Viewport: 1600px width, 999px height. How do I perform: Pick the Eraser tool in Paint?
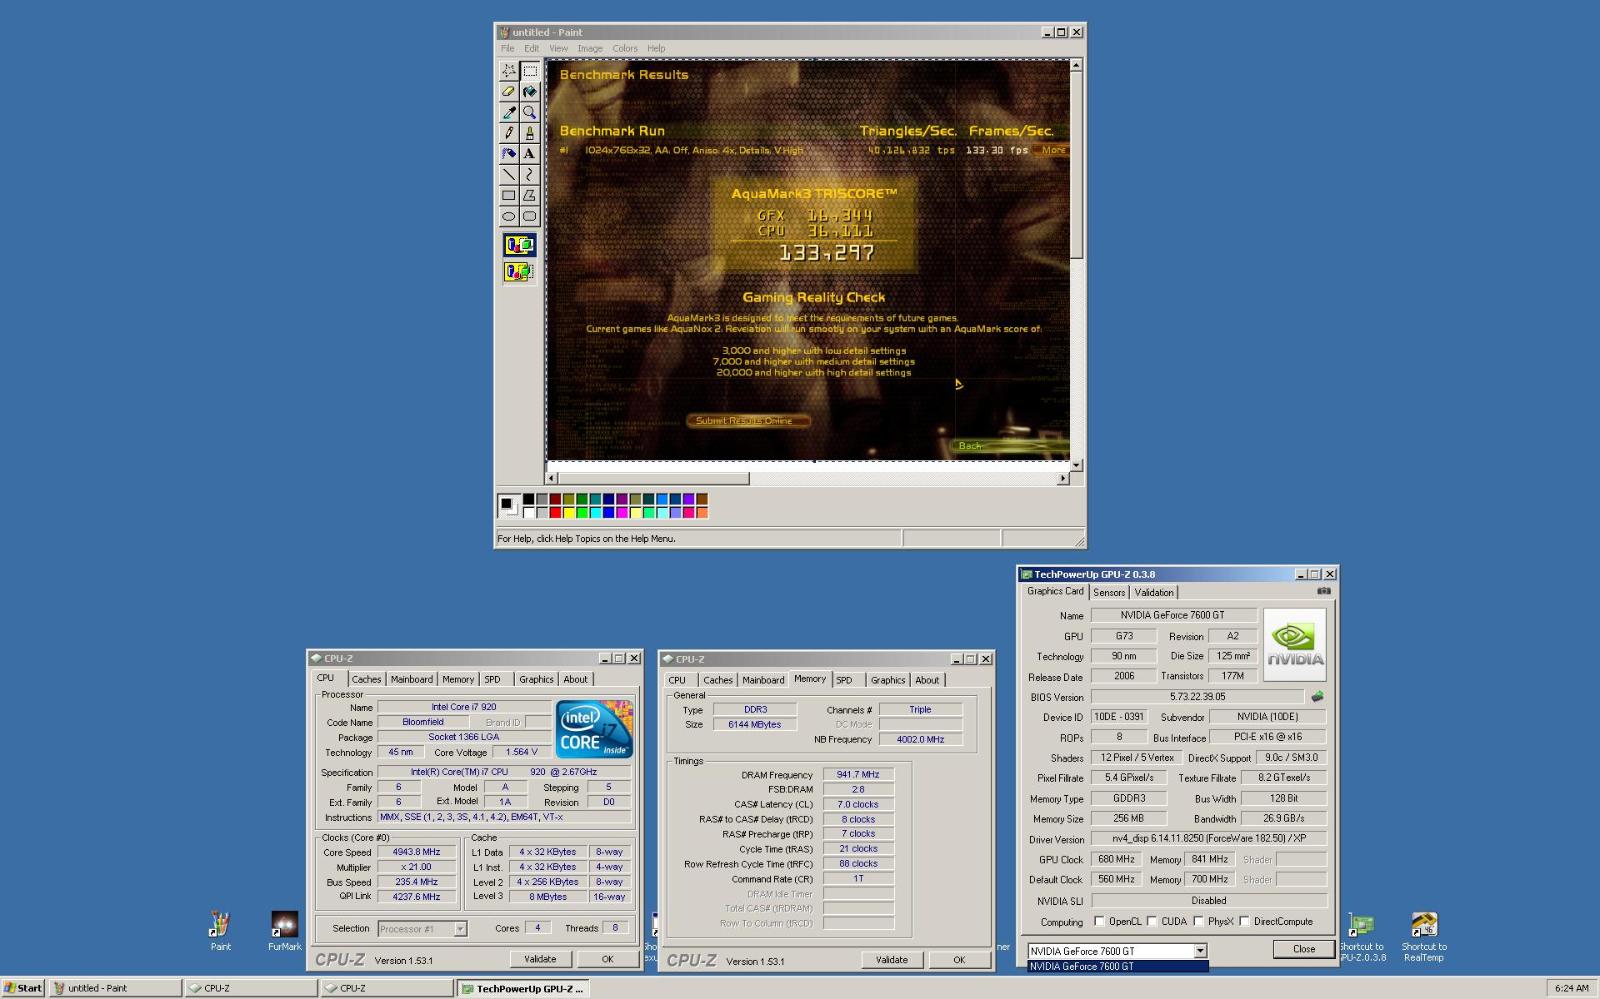(509, 92)
